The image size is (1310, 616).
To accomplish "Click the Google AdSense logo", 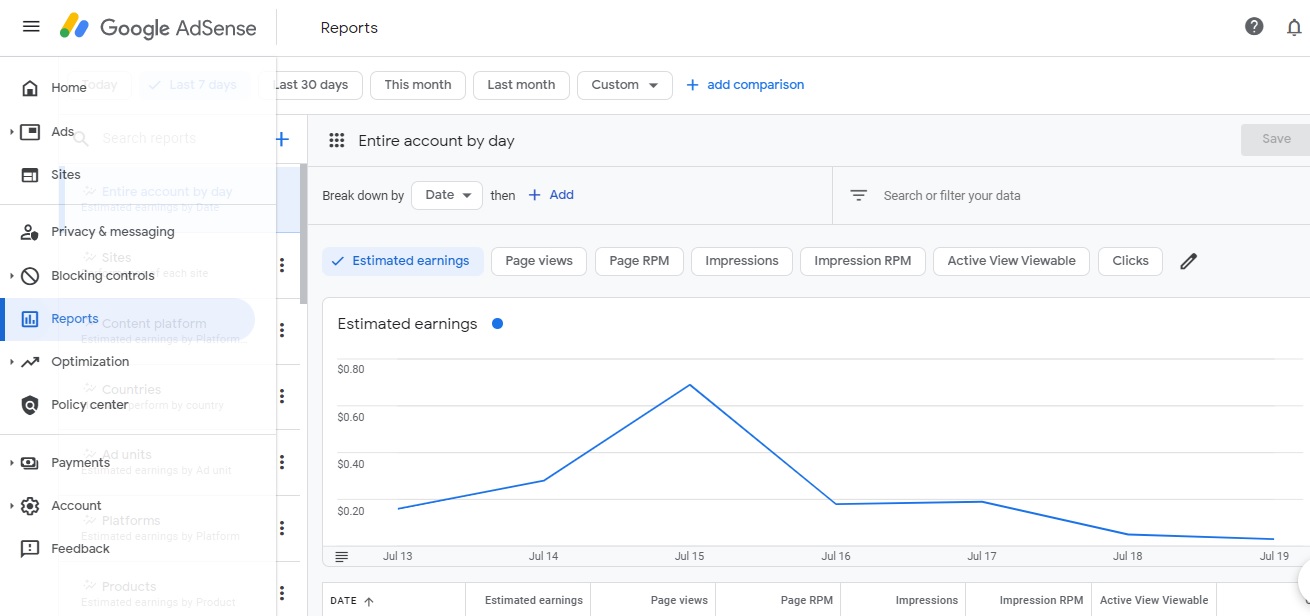I will click(x=158, y=27).
